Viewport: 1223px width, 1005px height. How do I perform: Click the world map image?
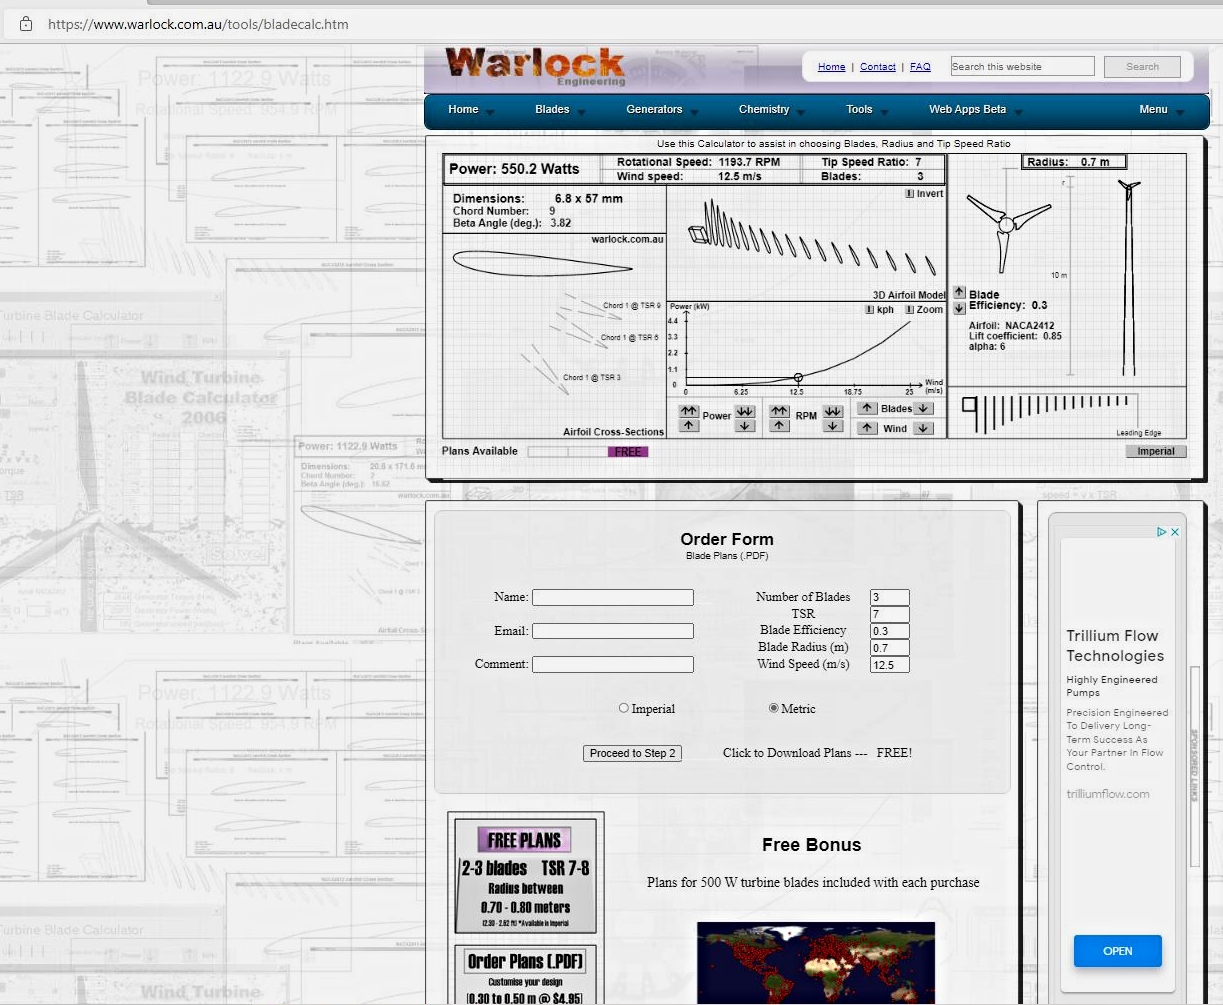(x=816, y=963)
